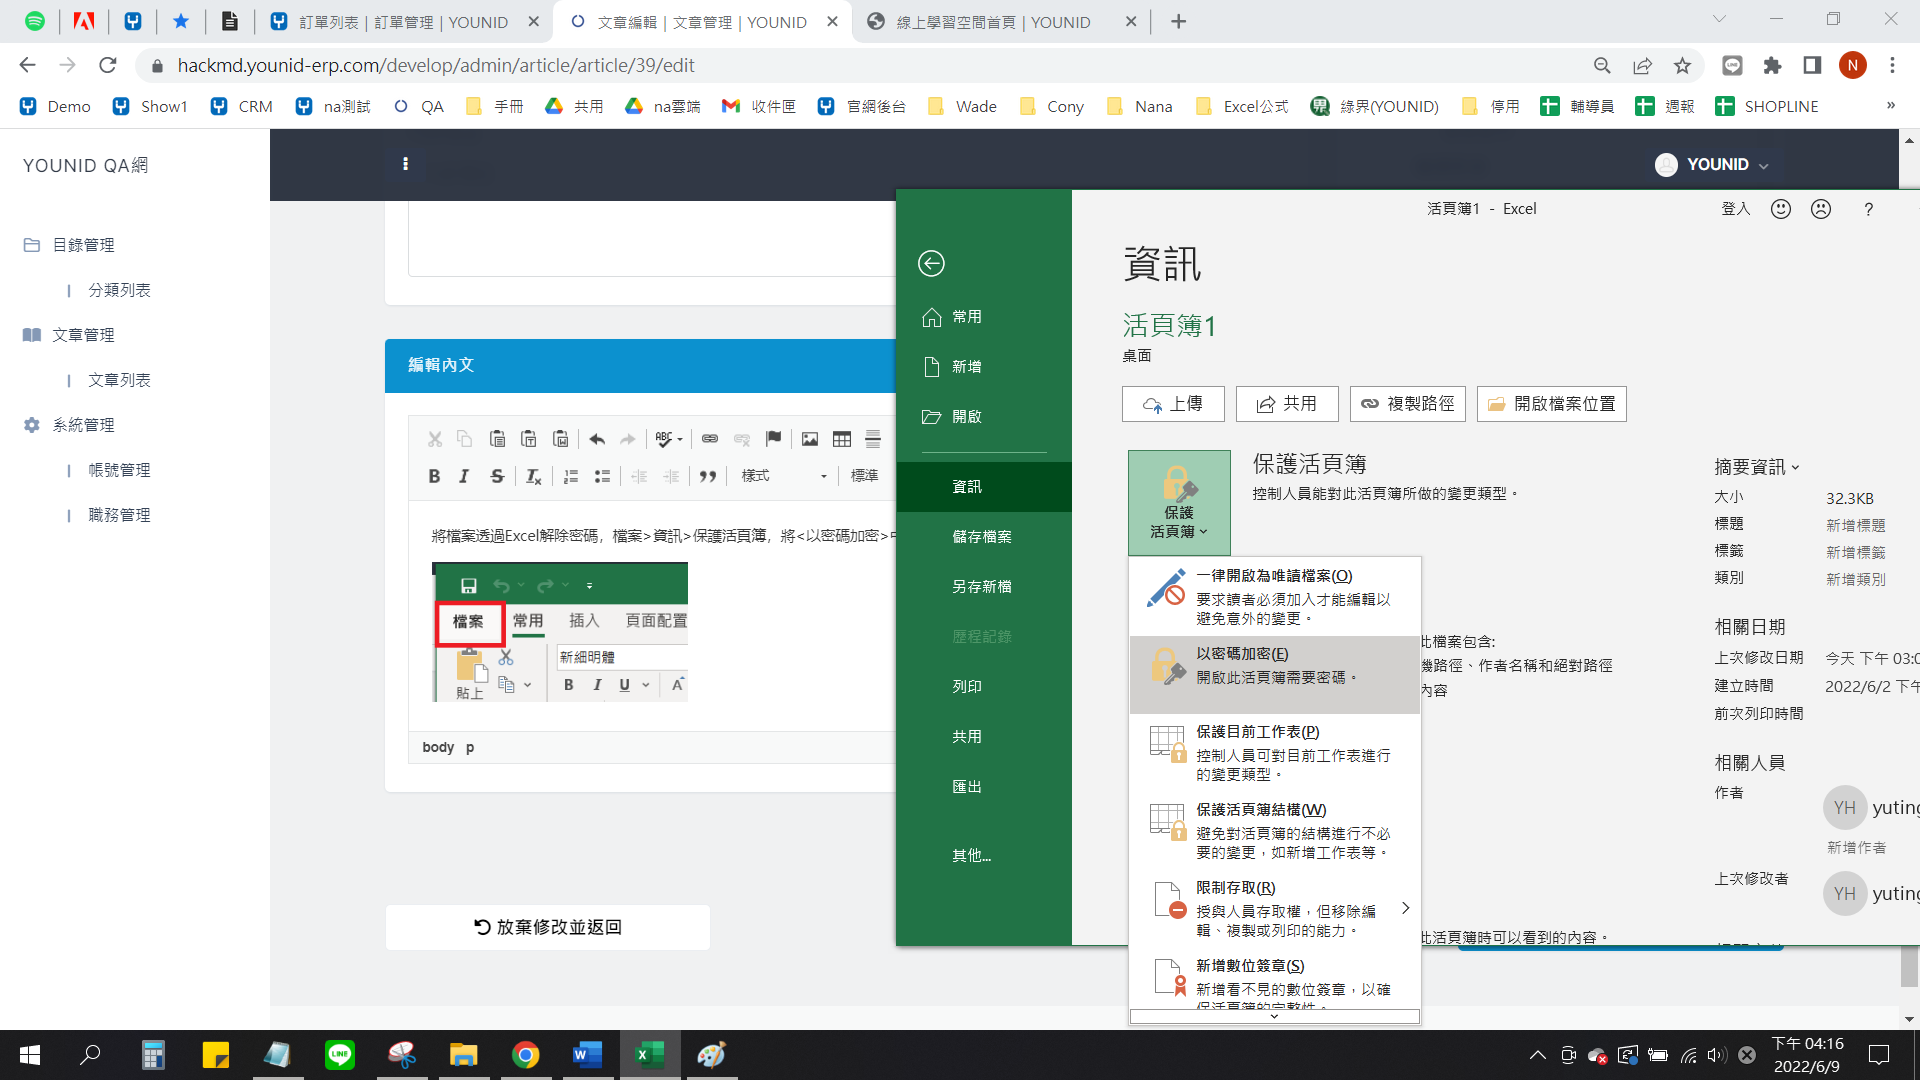Click 文章列表 in the left sidebar
The height and width of the screenshot is (1080, 1920).
pyautogui.click(x=119, y=380)
